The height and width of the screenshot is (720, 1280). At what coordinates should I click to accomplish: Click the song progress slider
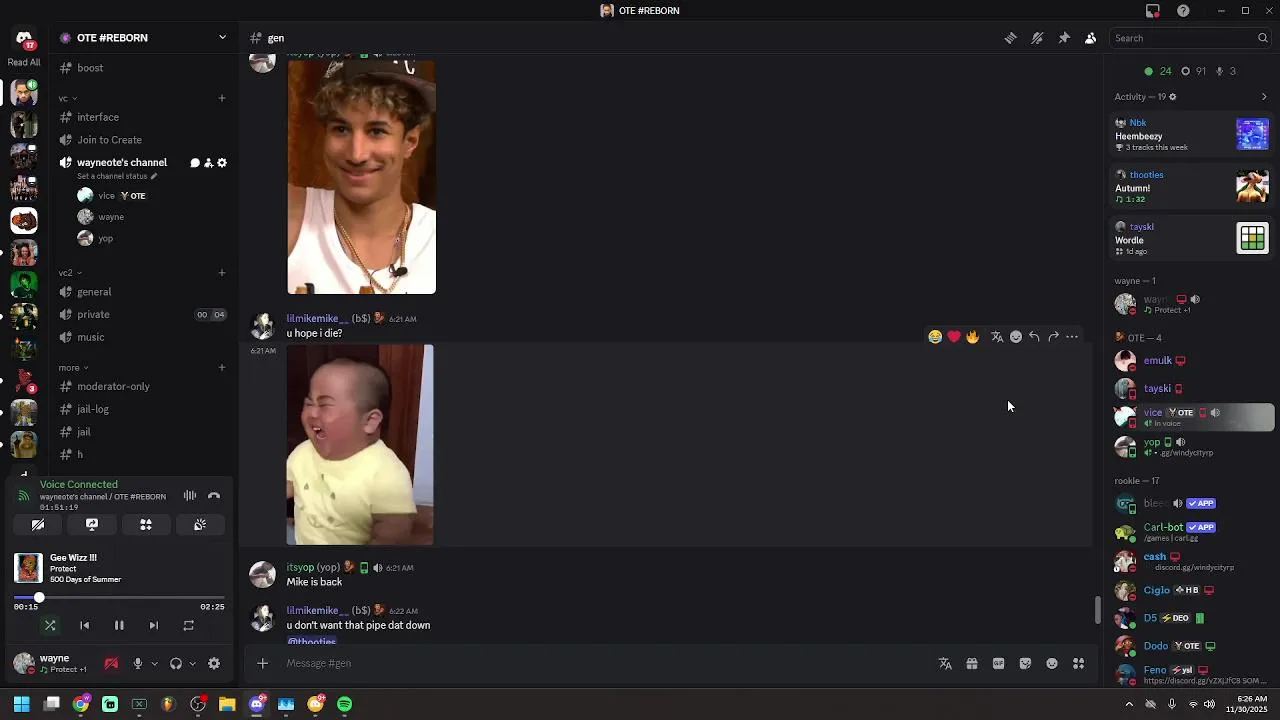tap(119, 598)
